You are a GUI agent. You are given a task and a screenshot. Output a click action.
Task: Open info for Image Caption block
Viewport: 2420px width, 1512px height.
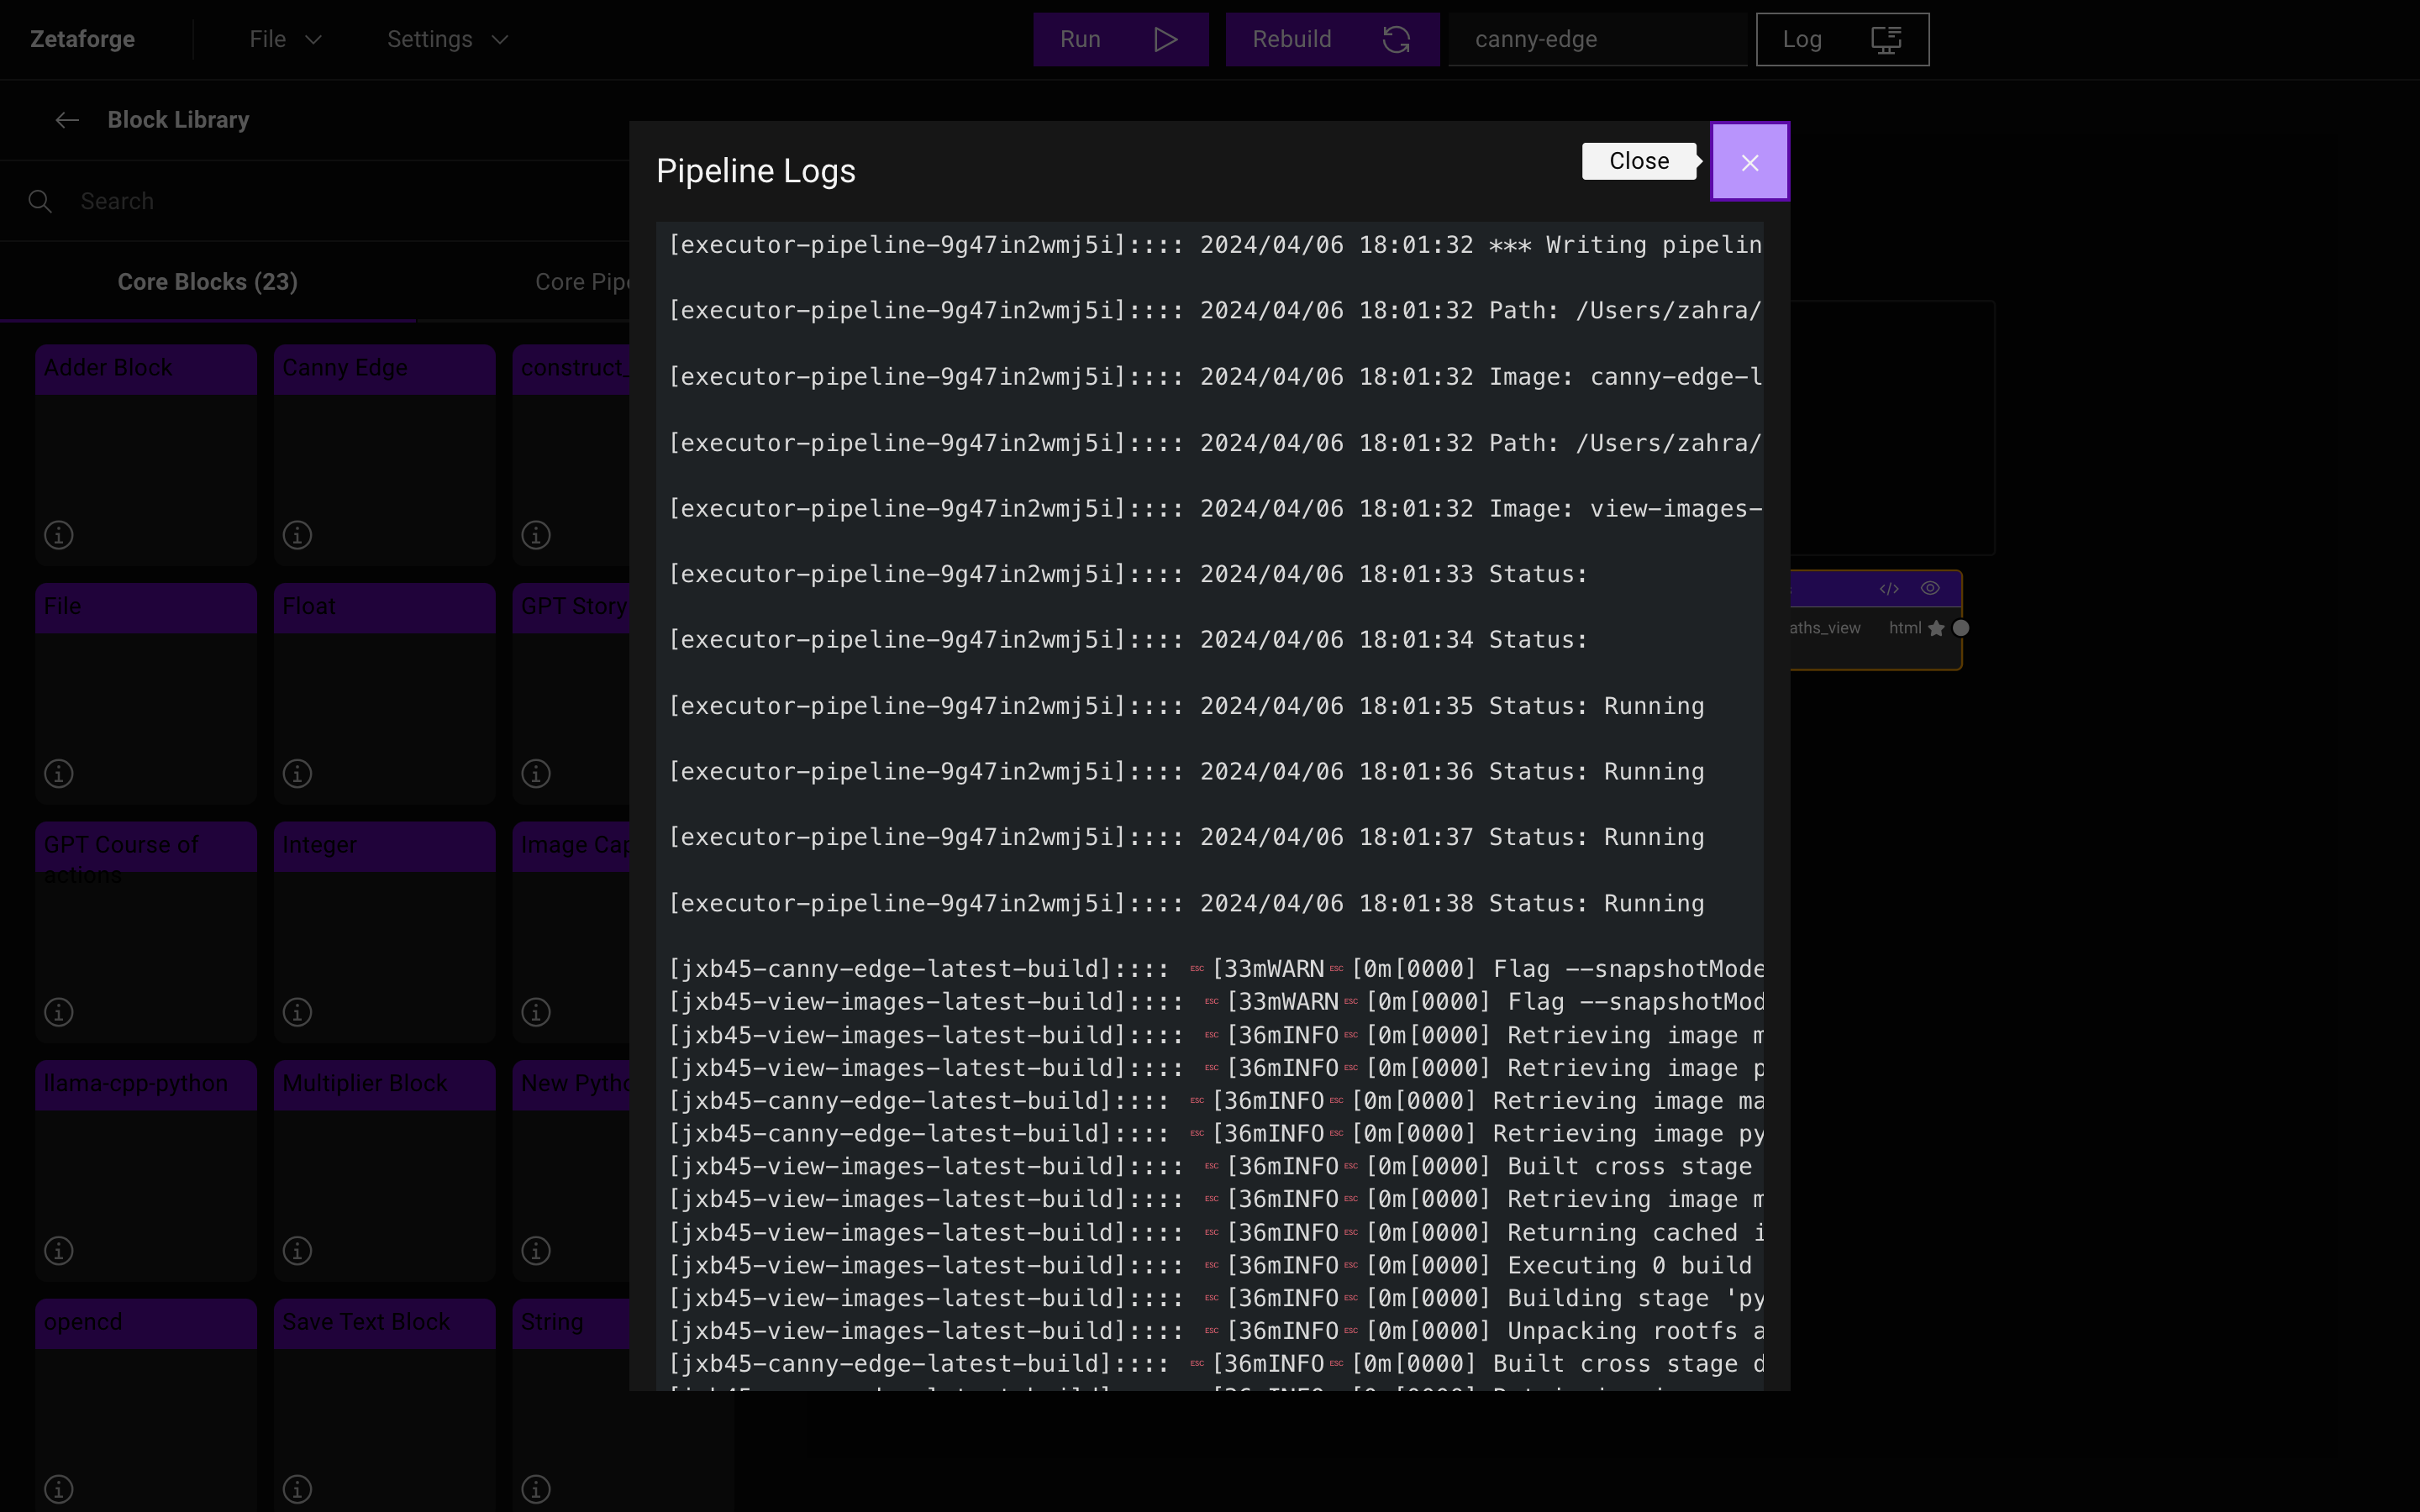coord(536,1012)
